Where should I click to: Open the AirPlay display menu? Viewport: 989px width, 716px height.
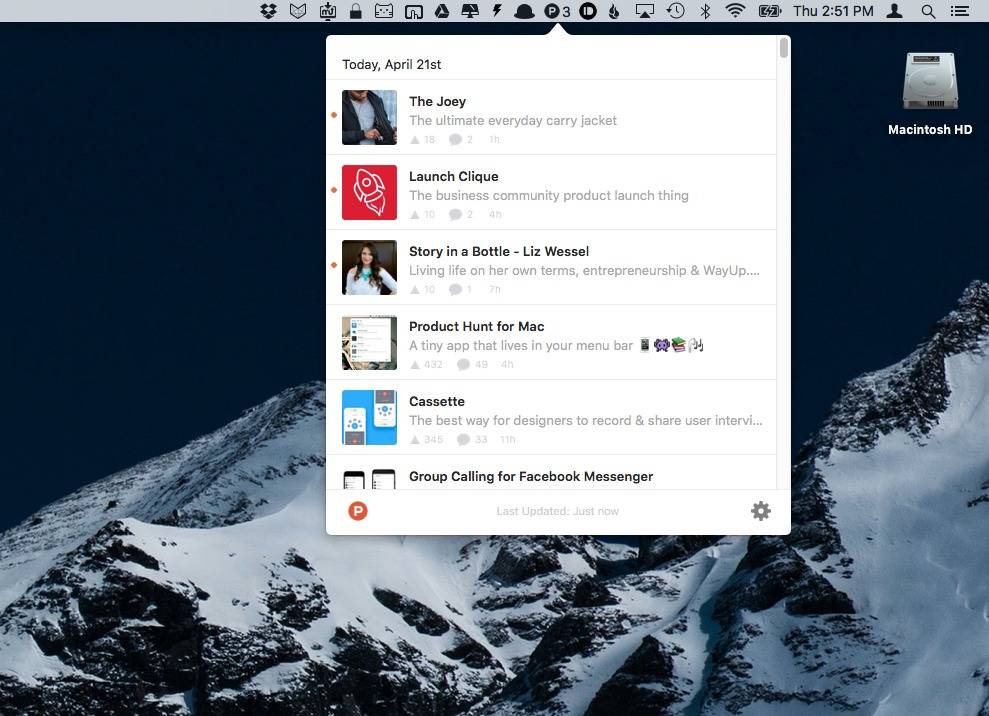(645, 11)
